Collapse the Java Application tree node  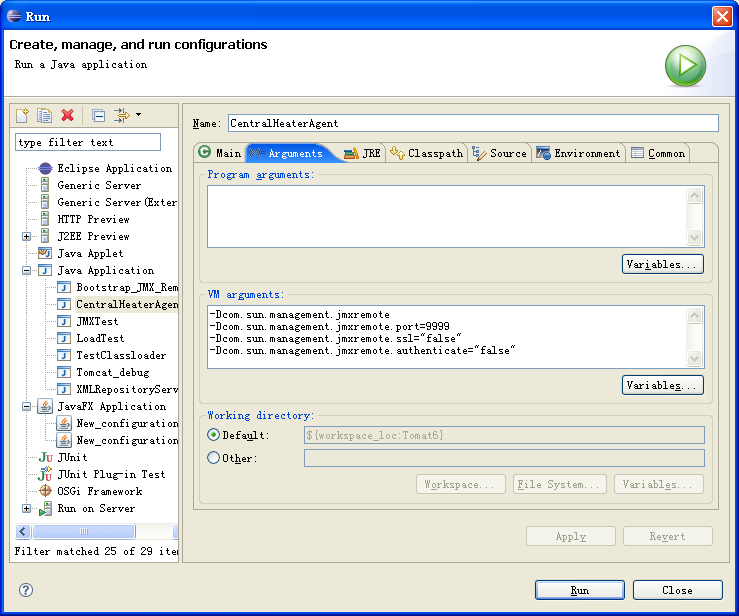click(27, 270)
